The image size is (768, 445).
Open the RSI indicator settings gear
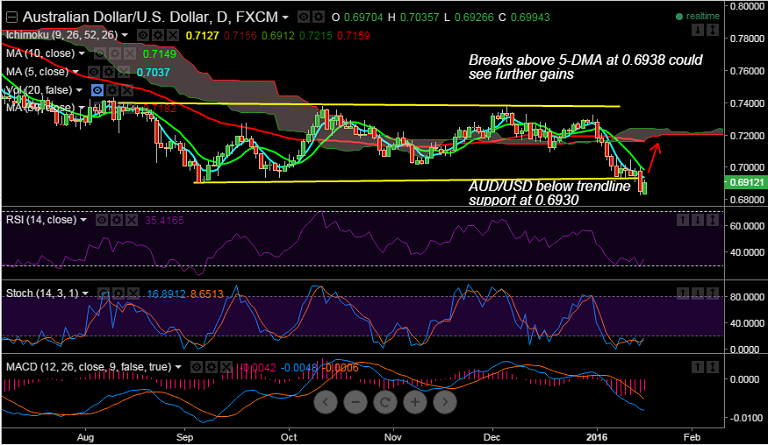(117, 220)
